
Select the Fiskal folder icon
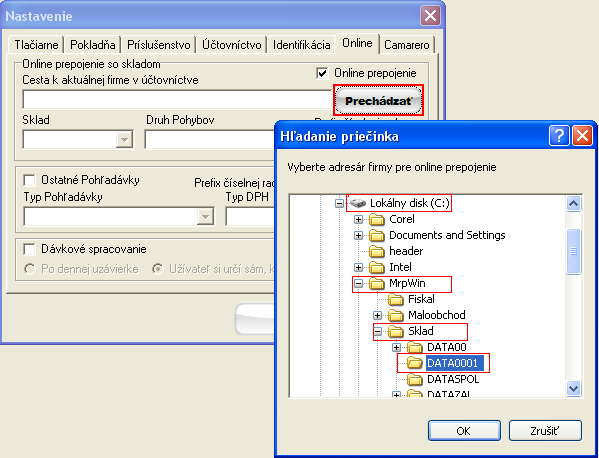click(396, 300)
